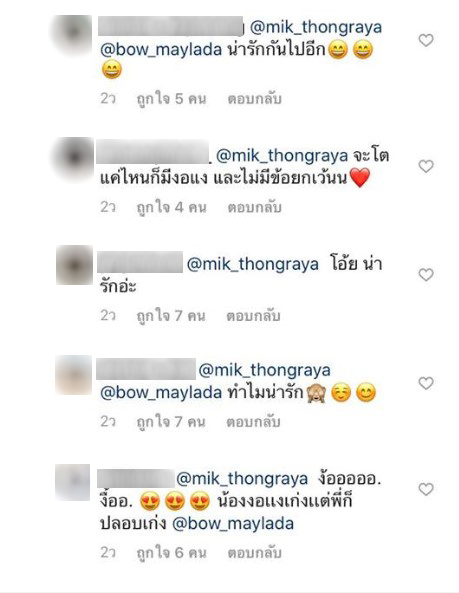Click ตอบกลับ under the โอ้ย น่ารักอ่ะ comment
The height and width of the screenshot is (593, 459).
click(x=253, y=316)
